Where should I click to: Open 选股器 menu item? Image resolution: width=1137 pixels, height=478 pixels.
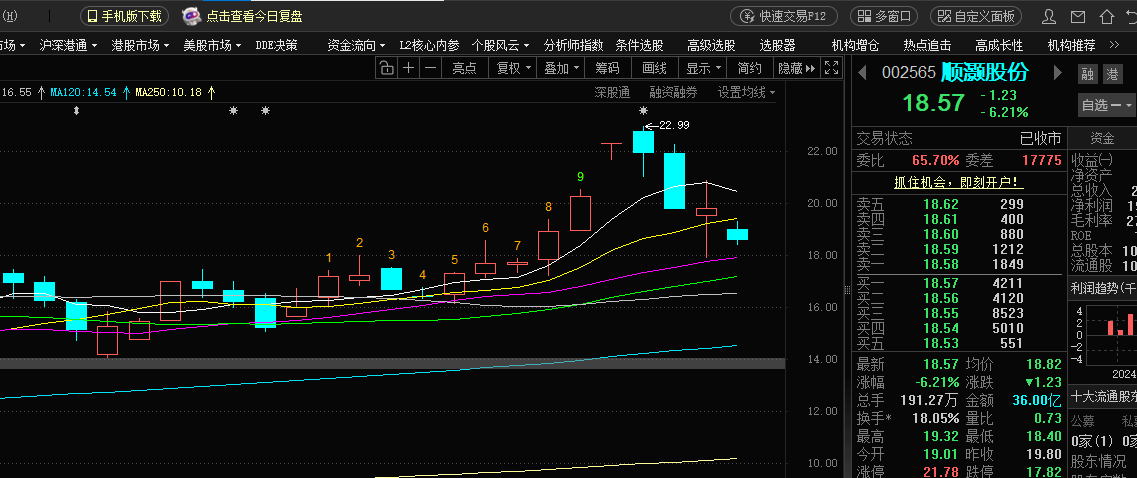(777, 45)
